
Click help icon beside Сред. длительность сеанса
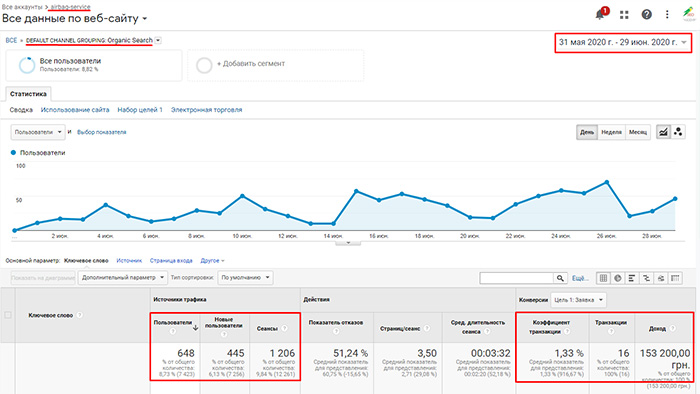(x=487, y=332)
